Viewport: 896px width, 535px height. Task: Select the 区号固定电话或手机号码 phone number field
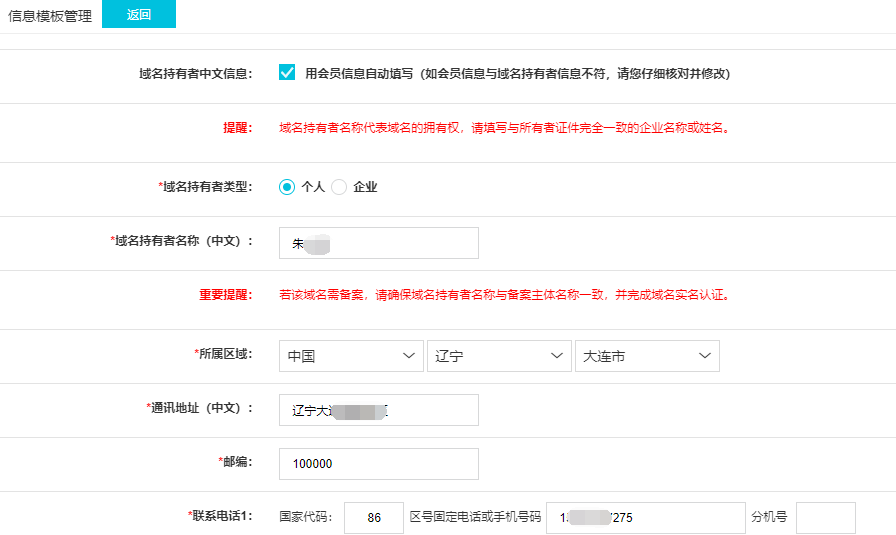point(645,518)
